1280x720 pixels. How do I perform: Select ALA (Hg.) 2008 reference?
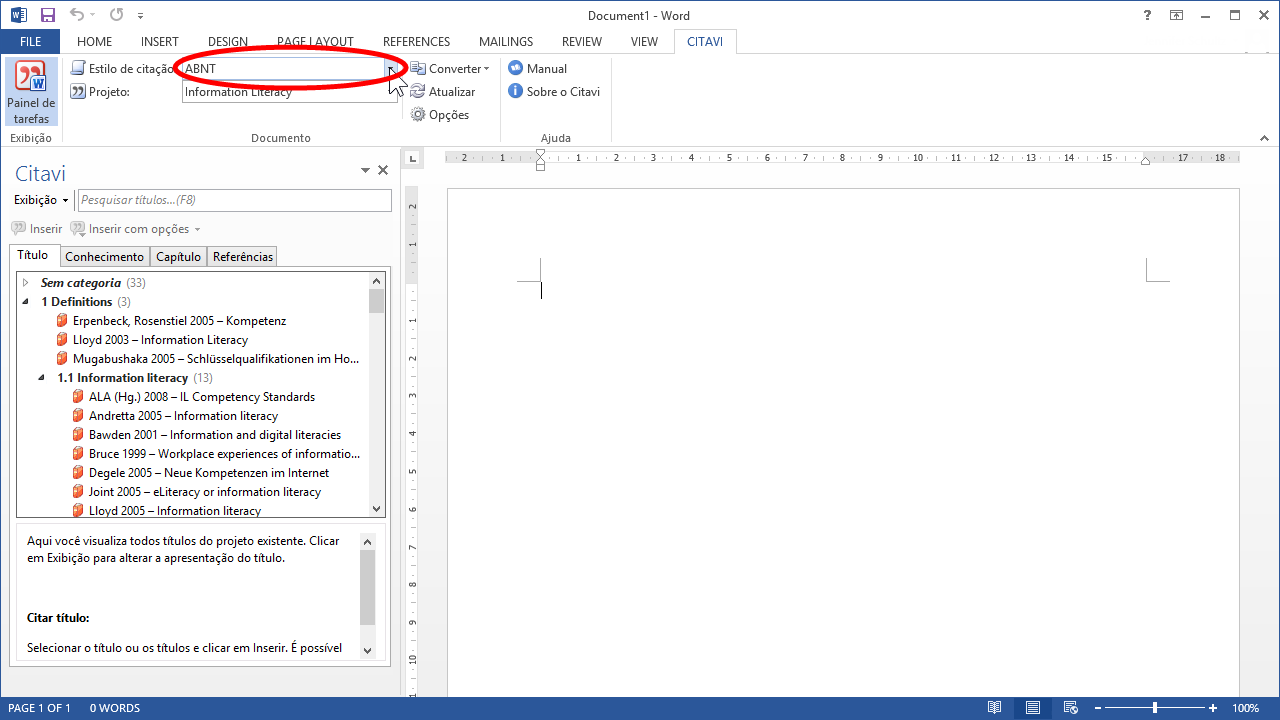pos(201,397)
